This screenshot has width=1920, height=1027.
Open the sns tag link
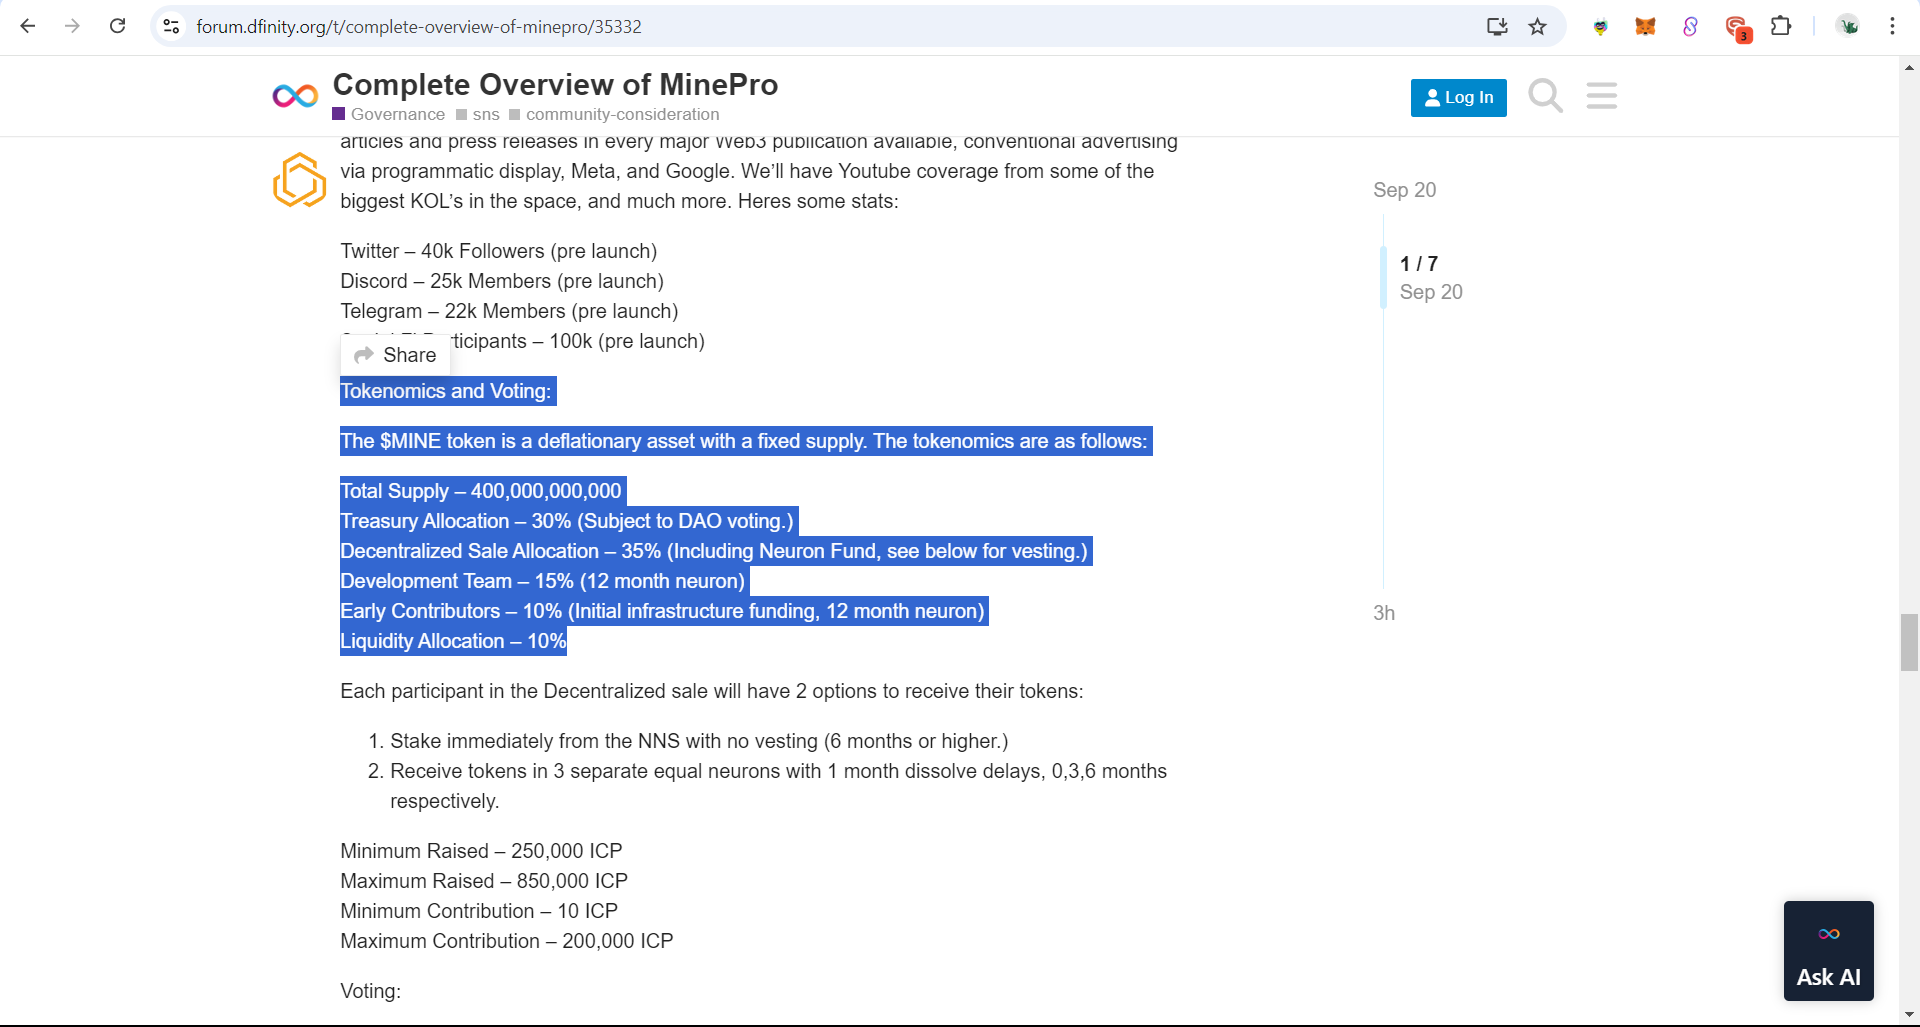pyautogui.click(x=478, y=114)
